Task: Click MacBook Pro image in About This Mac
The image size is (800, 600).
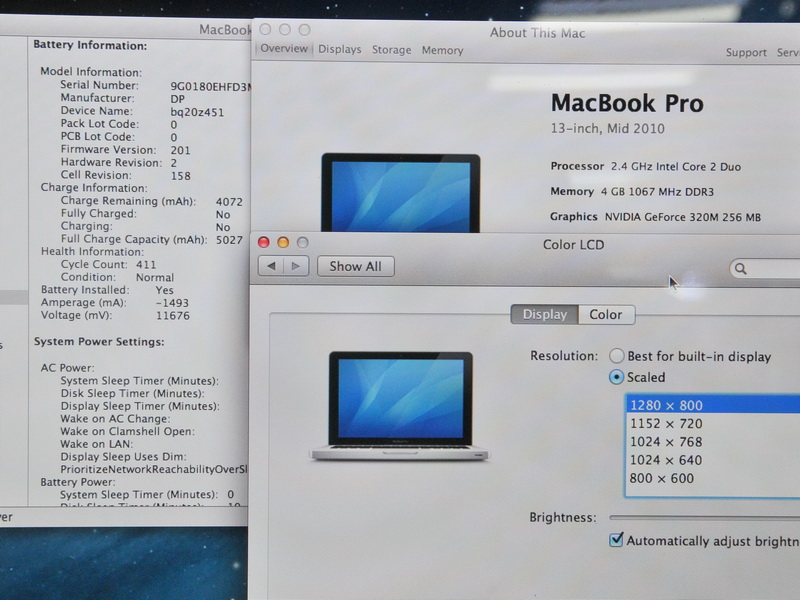Action: pos(401,193)
